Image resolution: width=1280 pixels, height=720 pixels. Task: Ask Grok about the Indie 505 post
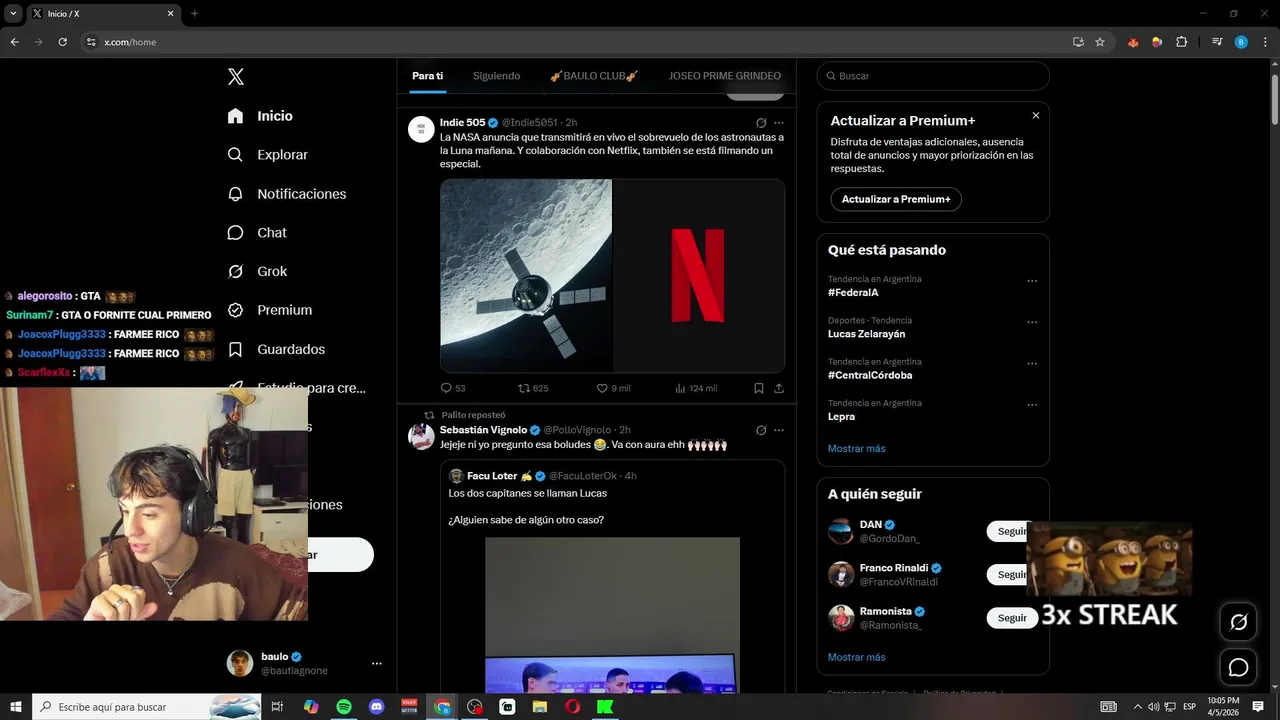[x=761, y=122]
